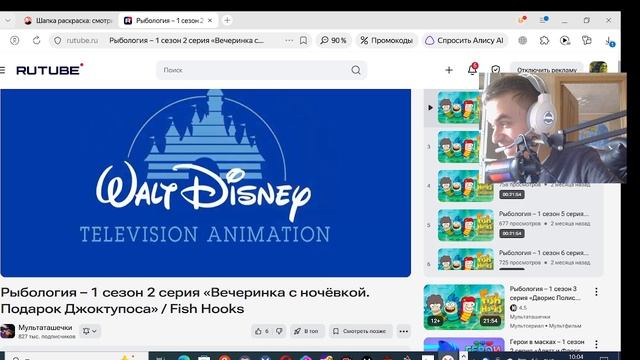The image size is (640, 360).
Task: Open Промокоды button in the toolbar
Action: [387, 40]
